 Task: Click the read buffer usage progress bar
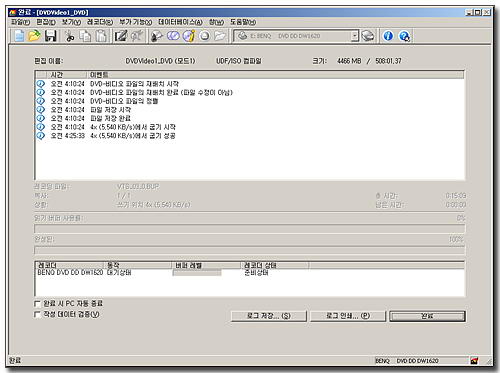point(250,229)
